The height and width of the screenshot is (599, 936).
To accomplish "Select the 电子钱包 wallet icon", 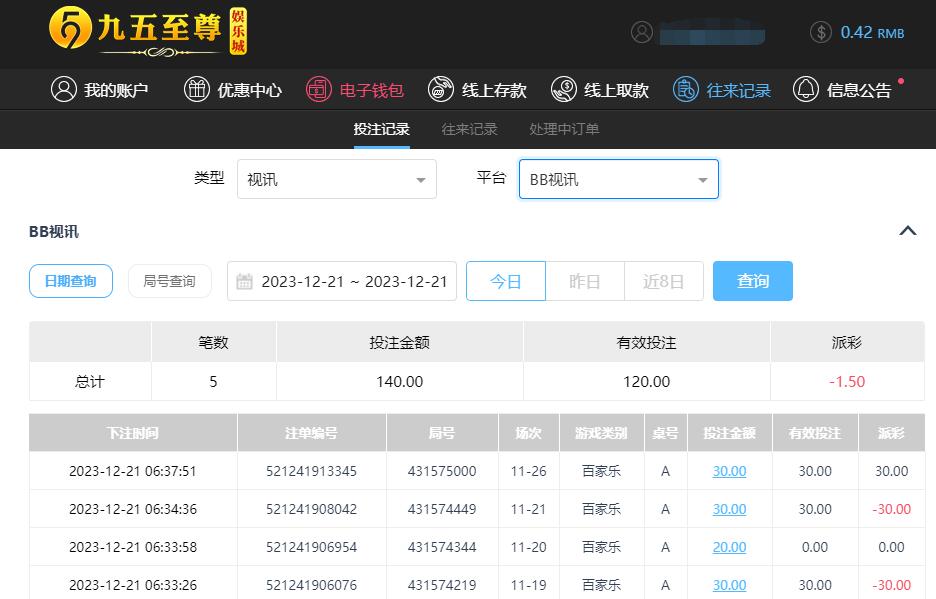I will (x=318, y=90).
